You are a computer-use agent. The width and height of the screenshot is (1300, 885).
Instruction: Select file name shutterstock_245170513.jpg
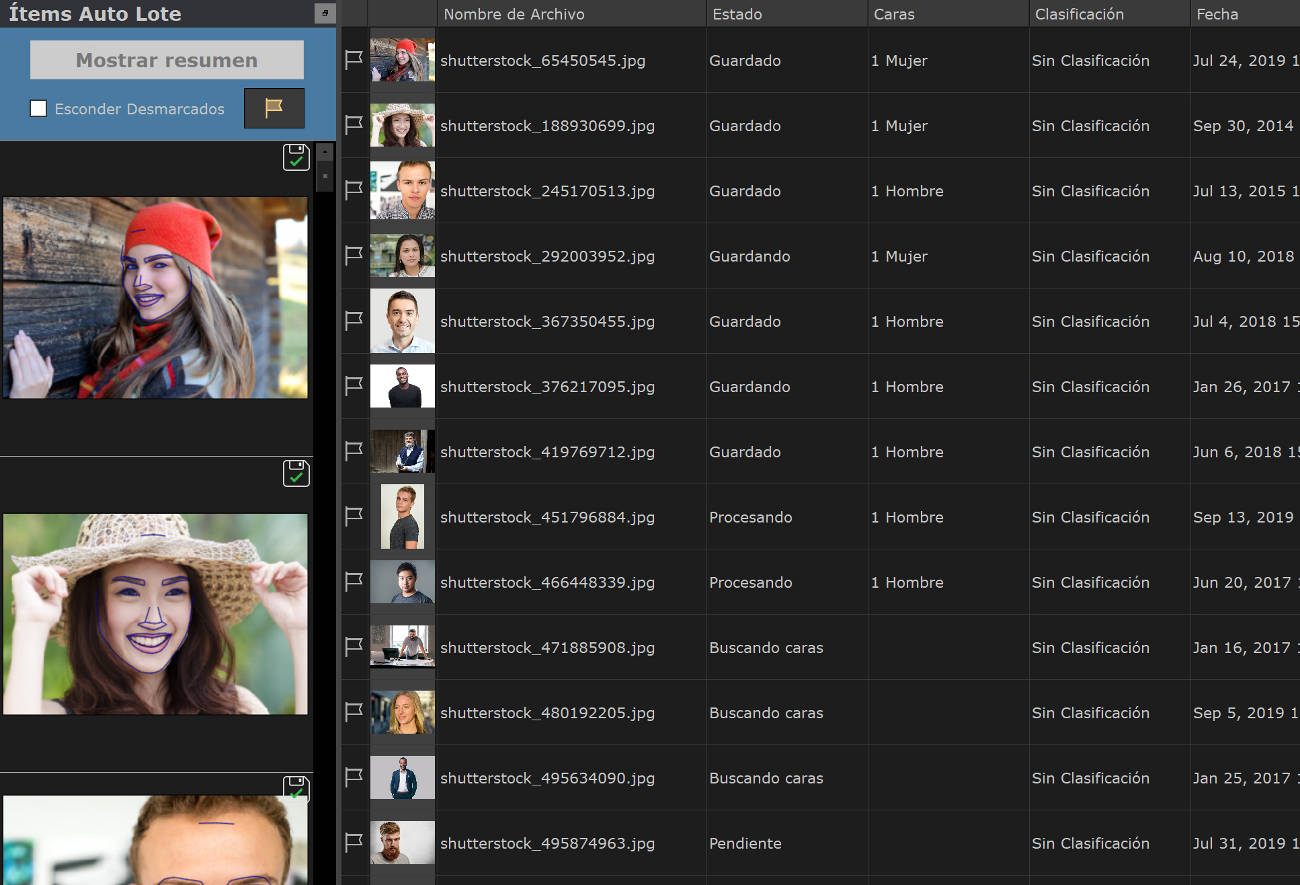pos(548,190)
